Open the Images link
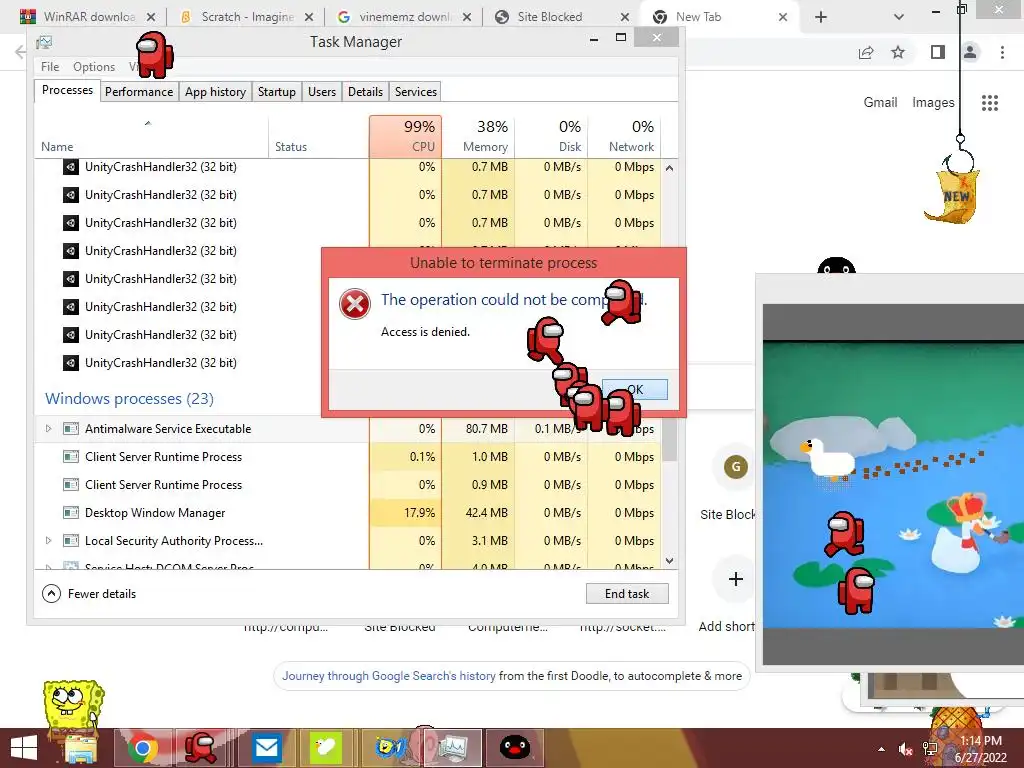This screenshot has width=1024, height=768. [x=933, y=103]
